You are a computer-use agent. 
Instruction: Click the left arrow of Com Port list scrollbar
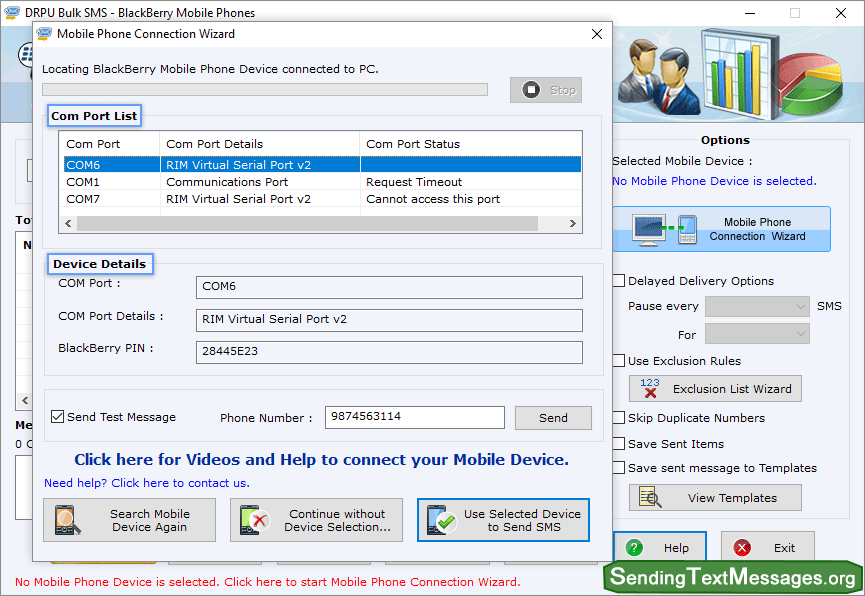[68, 224]
